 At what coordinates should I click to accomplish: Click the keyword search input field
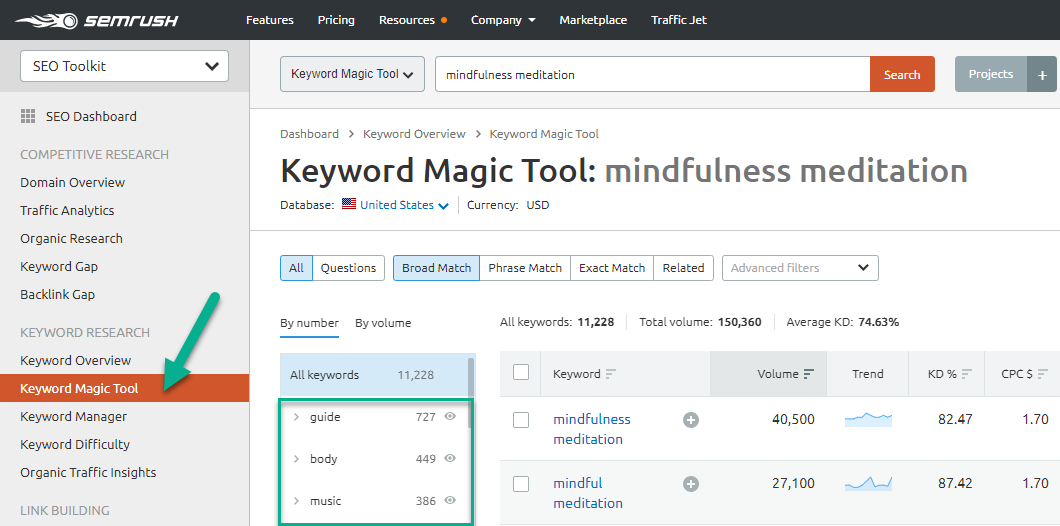652,74
